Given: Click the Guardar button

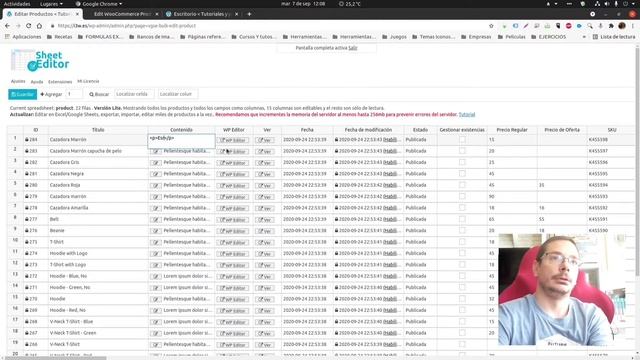Looking at the screenshot, I should [22, 94].
